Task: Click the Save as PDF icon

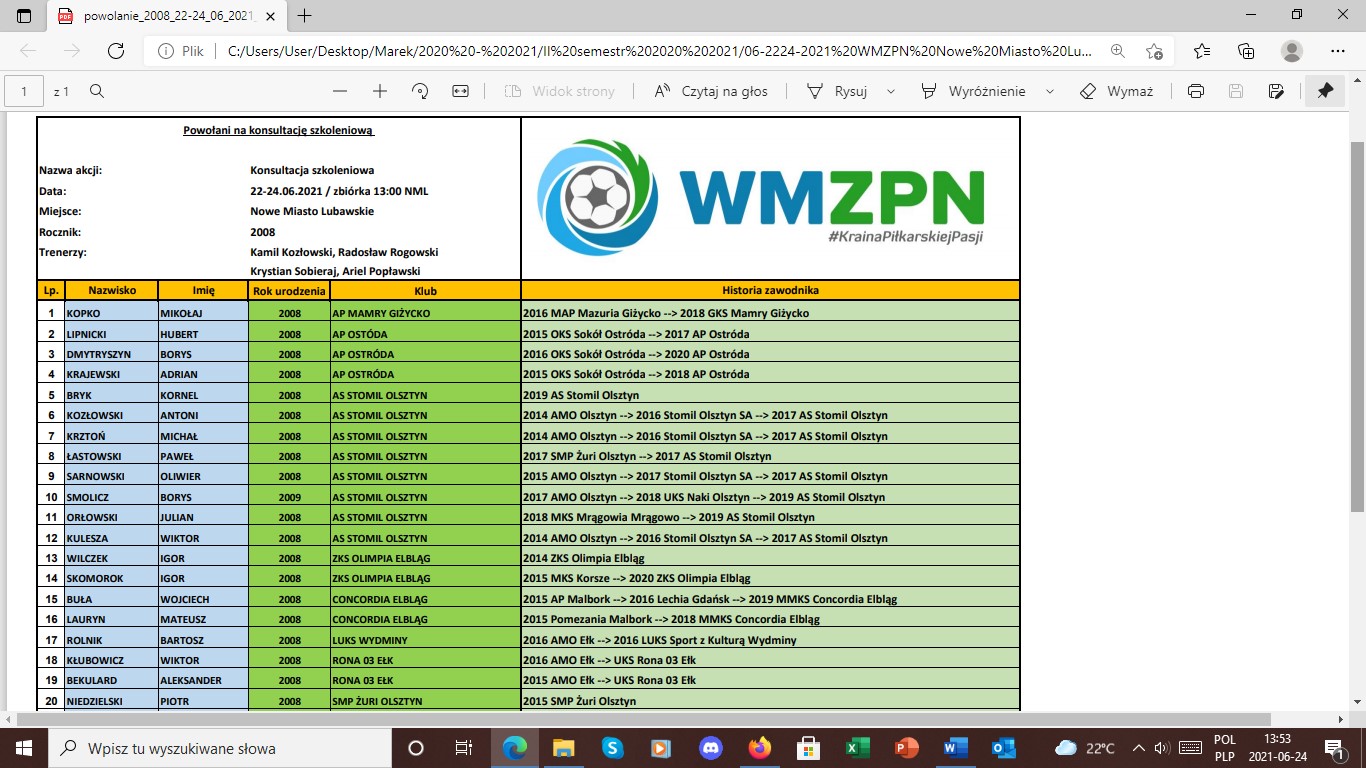Action: pos(1276,91)
